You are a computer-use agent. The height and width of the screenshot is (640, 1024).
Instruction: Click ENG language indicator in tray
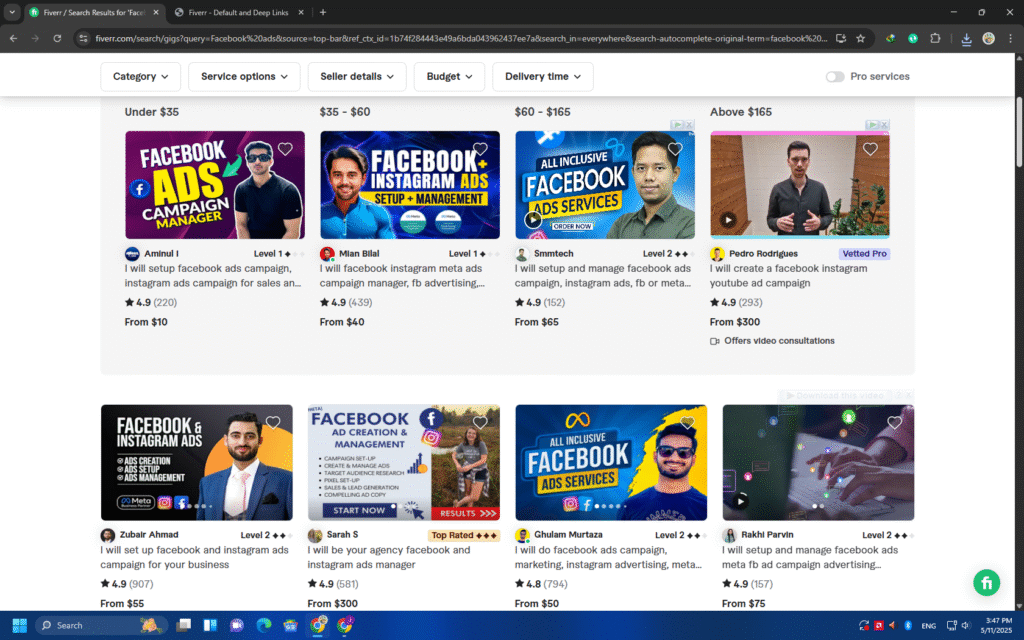(x=928, y=626)
